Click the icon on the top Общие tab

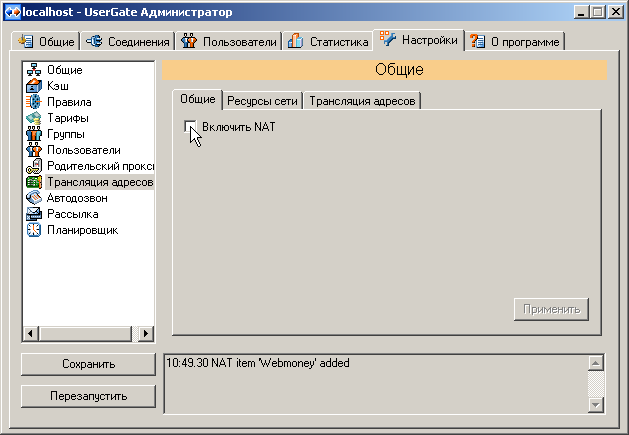click(26, 41)
